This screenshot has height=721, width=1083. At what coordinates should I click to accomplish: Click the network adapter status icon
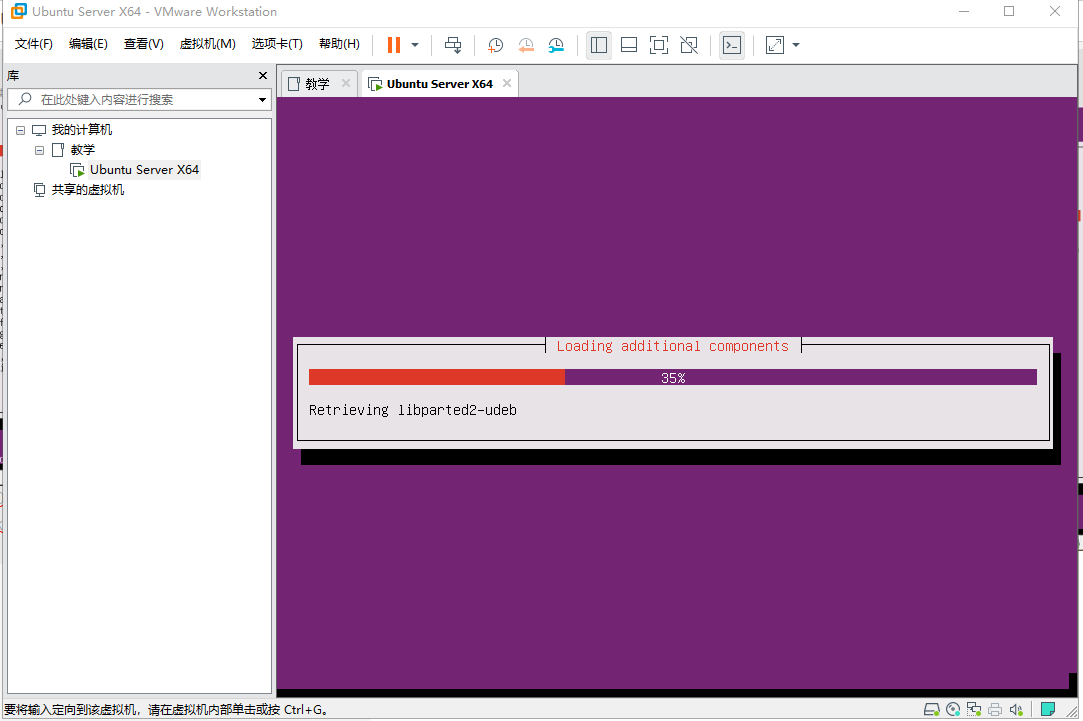click(x=974, y=709)
